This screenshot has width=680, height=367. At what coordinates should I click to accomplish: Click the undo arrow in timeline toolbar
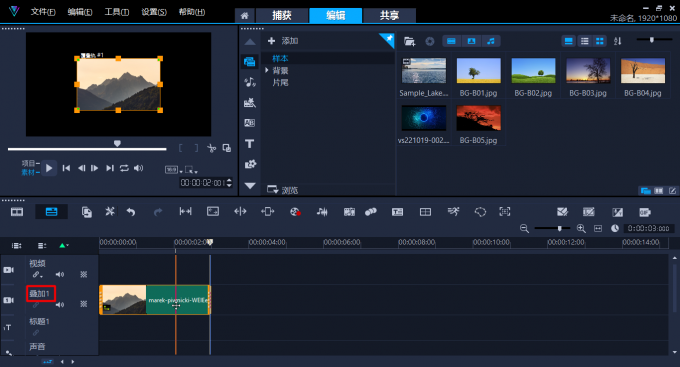[x=131, y=212]
